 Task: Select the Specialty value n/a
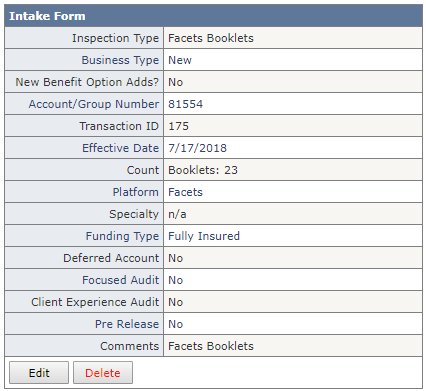(177, 214)
